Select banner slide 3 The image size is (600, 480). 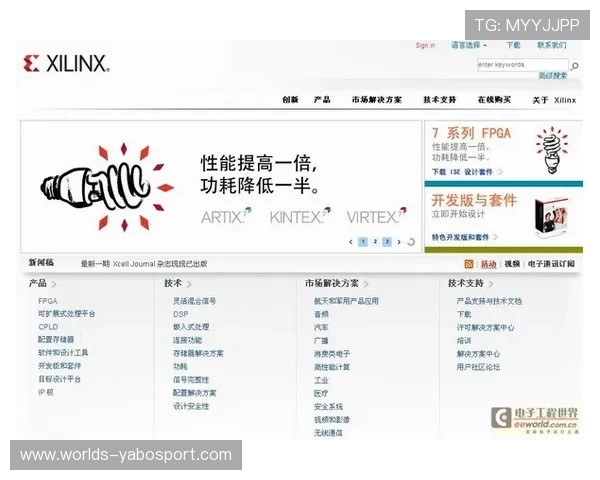click(x=387, y=242)
